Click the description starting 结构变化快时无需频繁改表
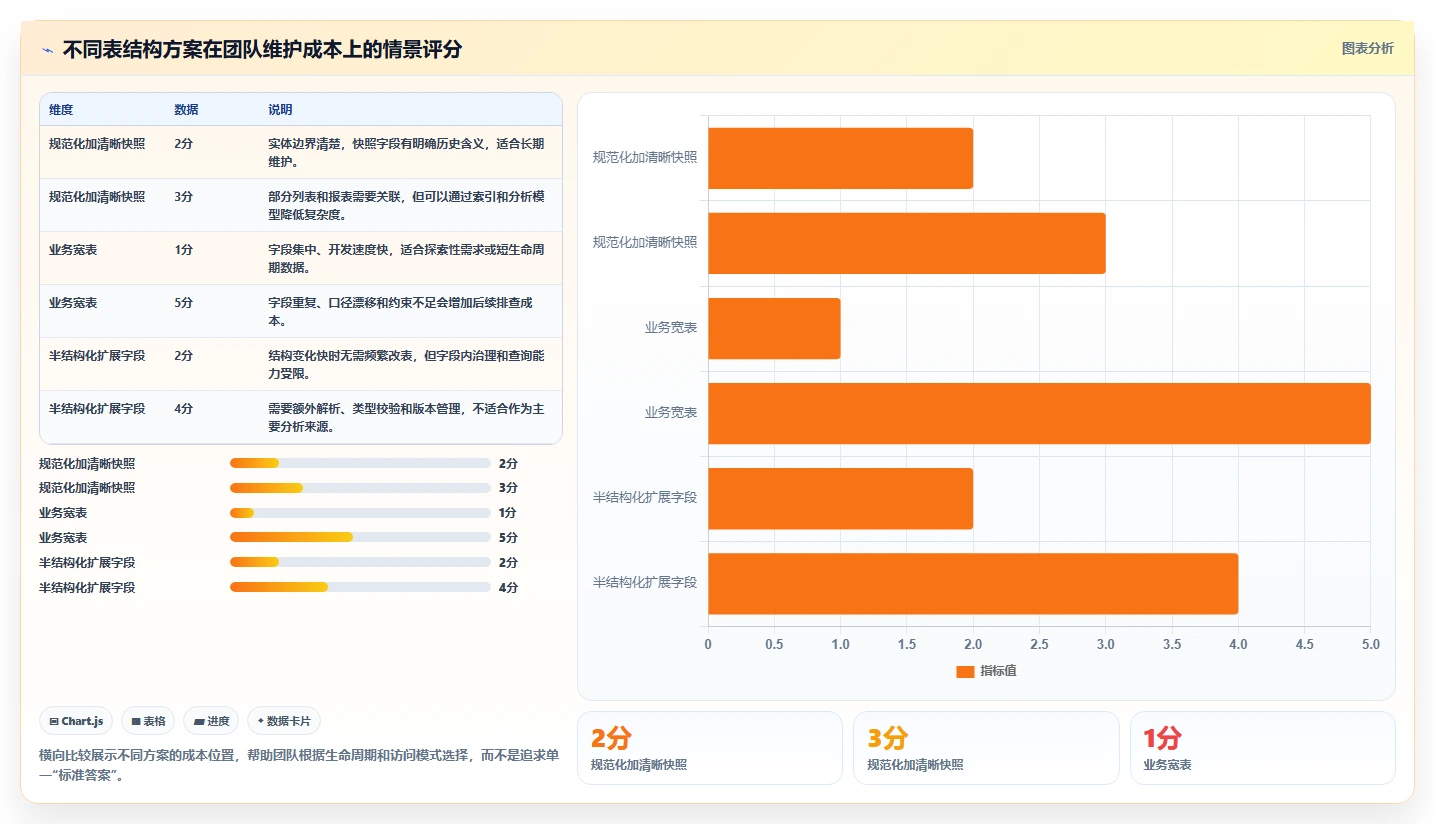The height and width of the screenshot is (824, 1435). click(406, 365)
